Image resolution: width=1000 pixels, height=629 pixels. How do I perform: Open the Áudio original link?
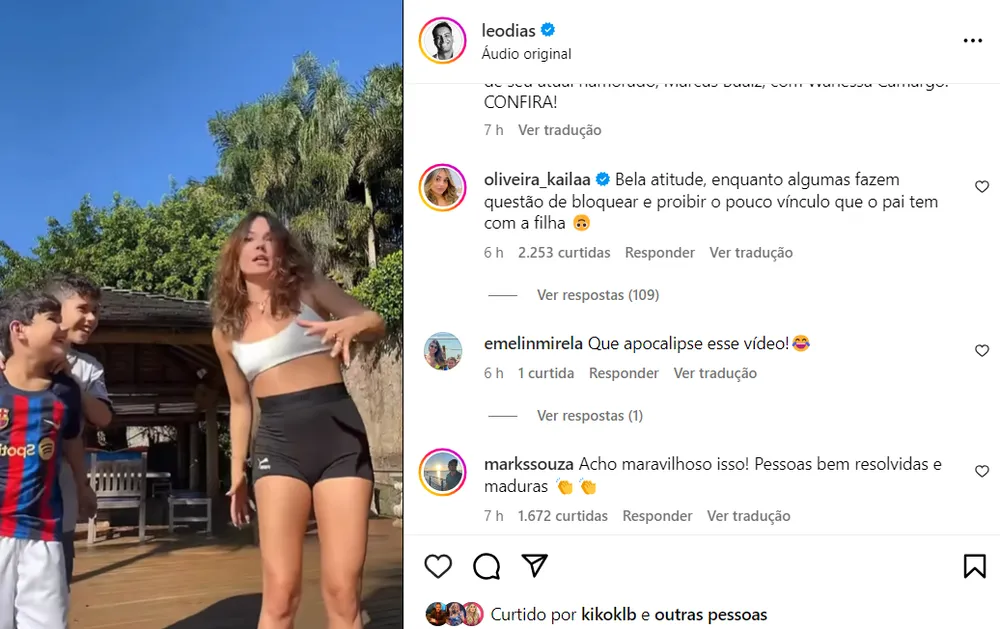tap(526, 54)
